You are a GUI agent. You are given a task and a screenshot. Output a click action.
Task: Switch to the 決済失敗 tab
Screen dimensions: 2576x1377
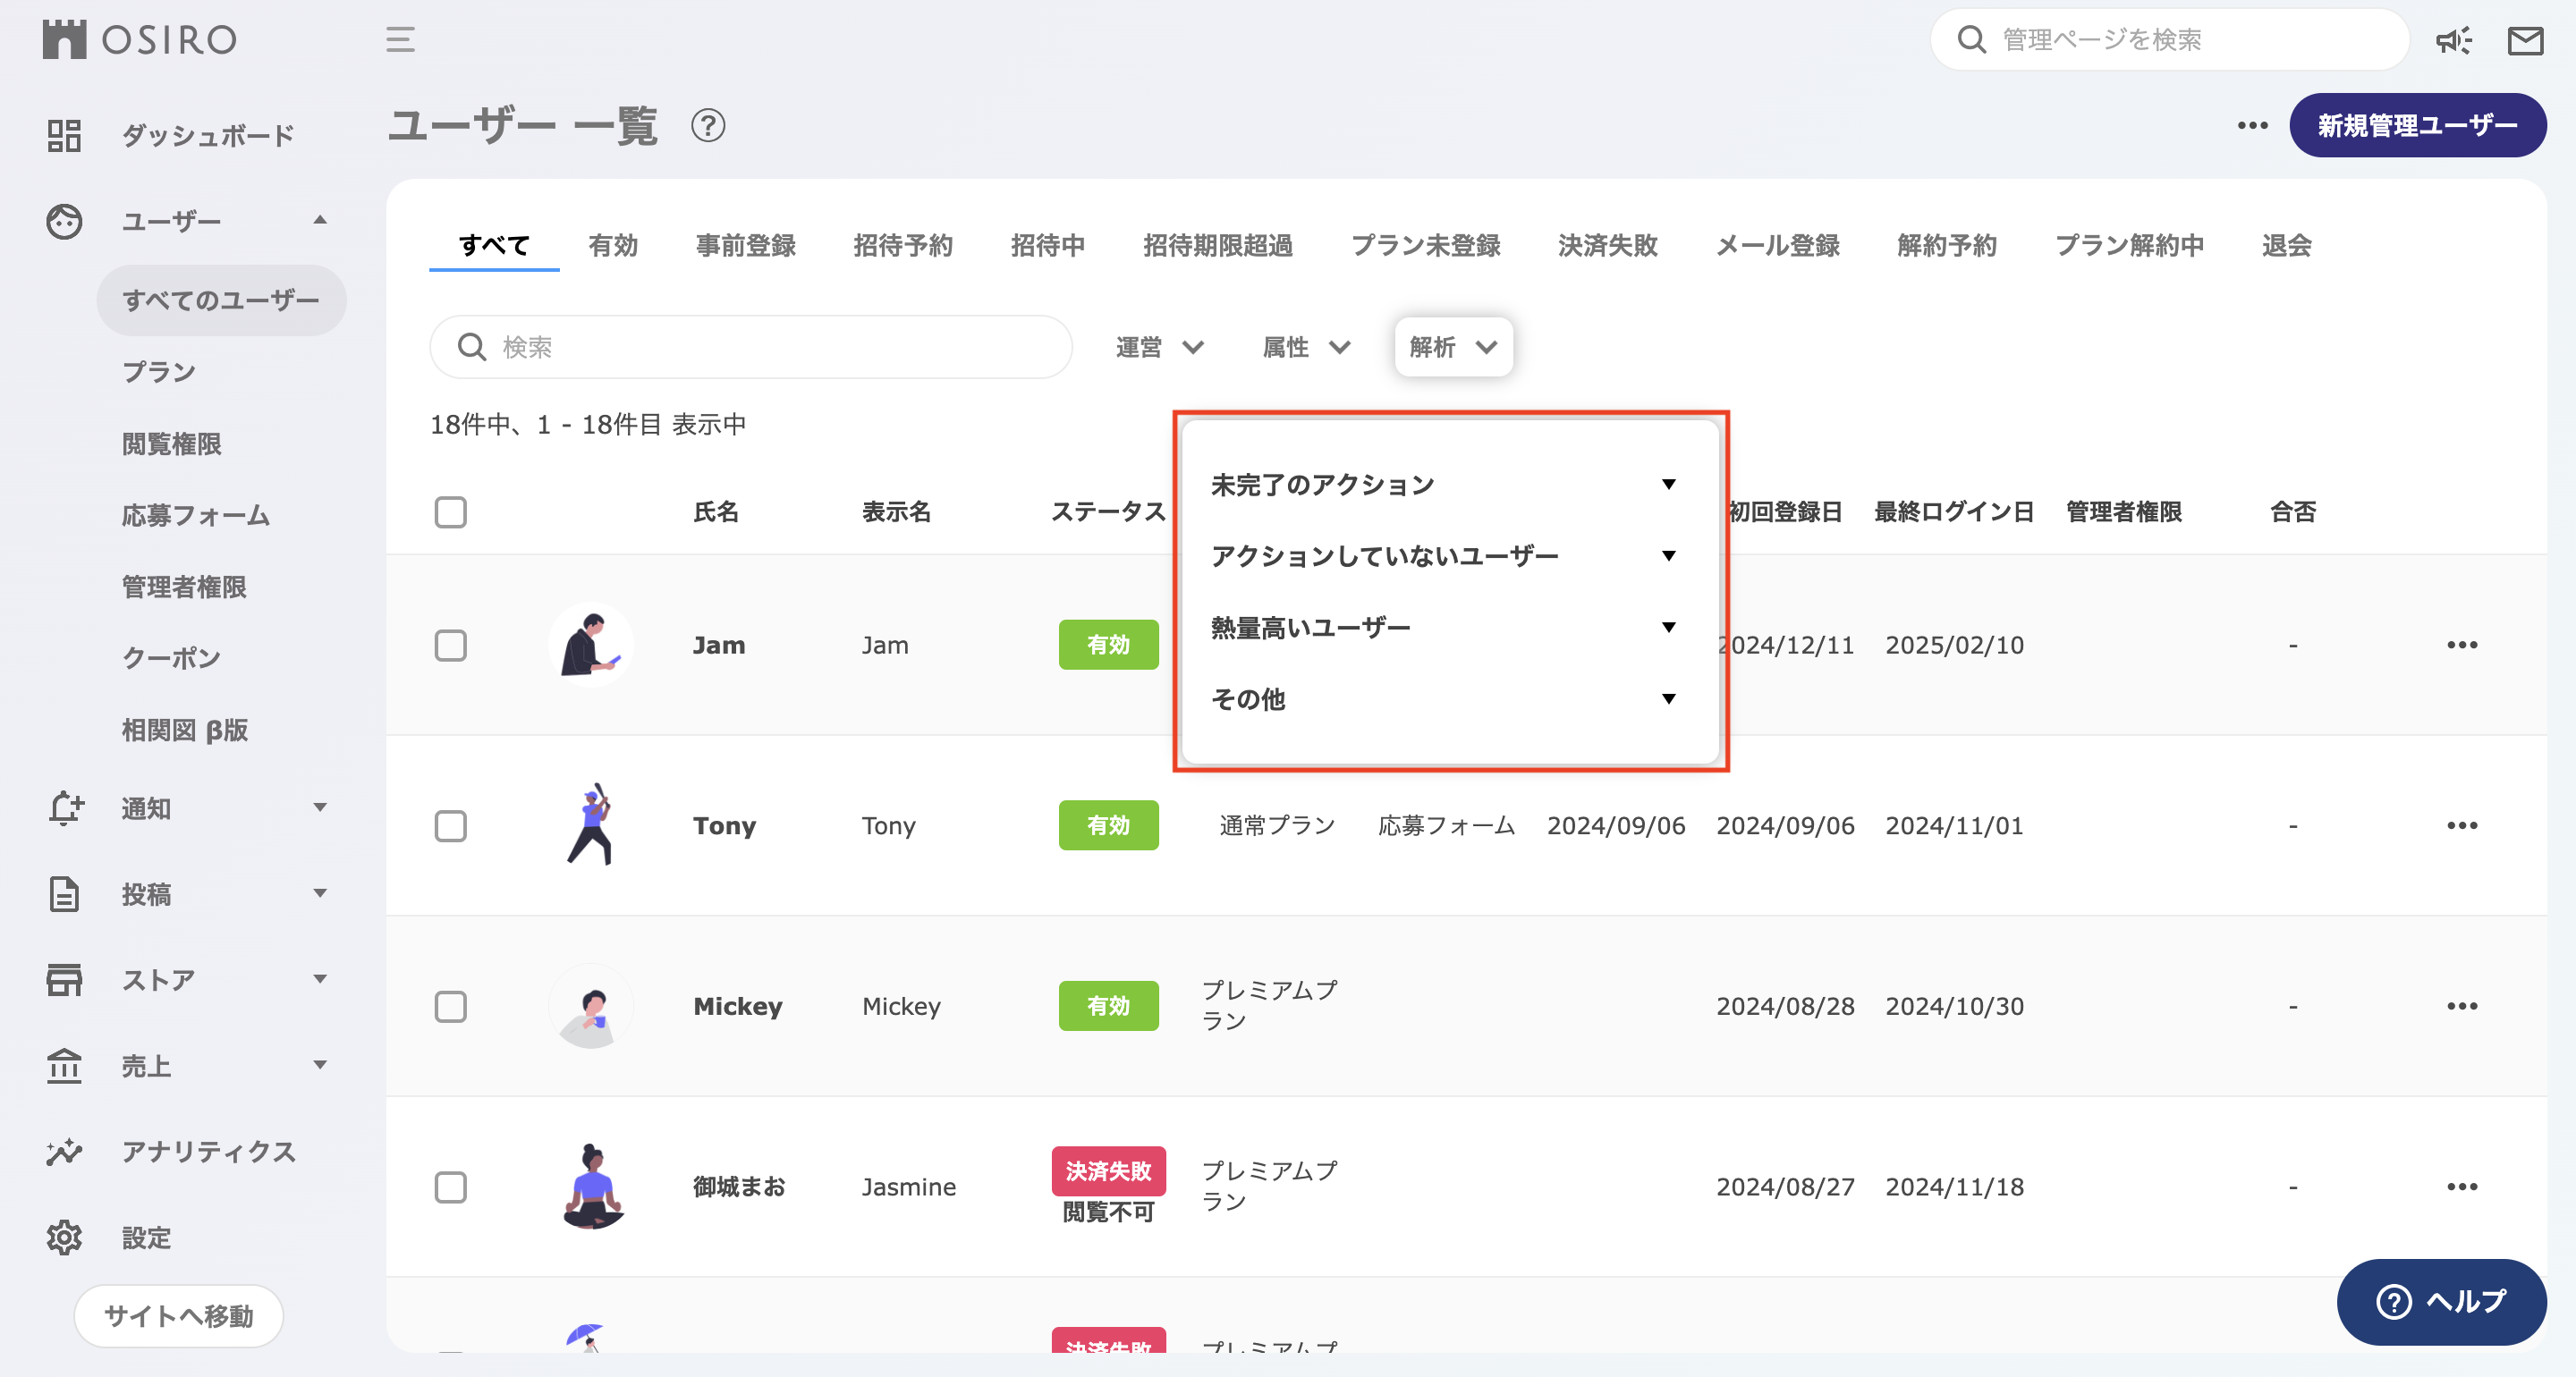[1607, 245]
